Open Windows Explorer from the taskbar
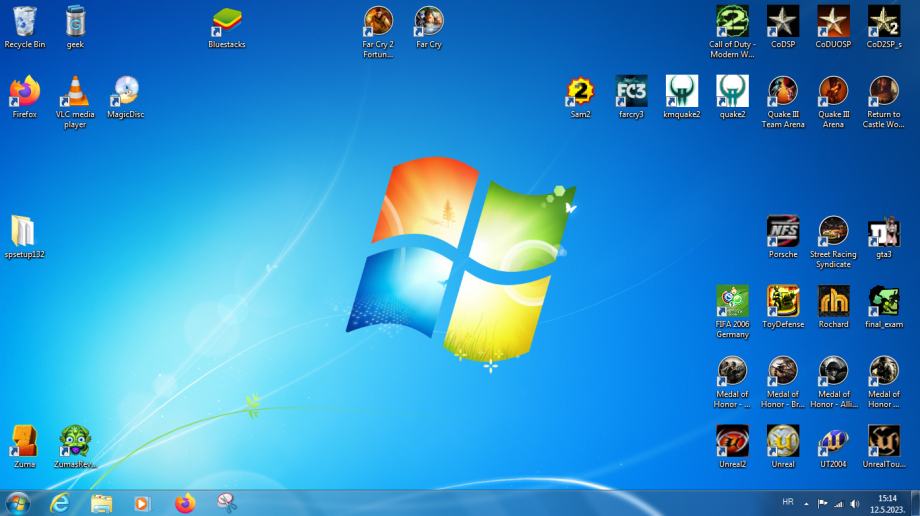The height and width of the screenshot is (516, 920). pyautogui.click(x=101, y=504)
